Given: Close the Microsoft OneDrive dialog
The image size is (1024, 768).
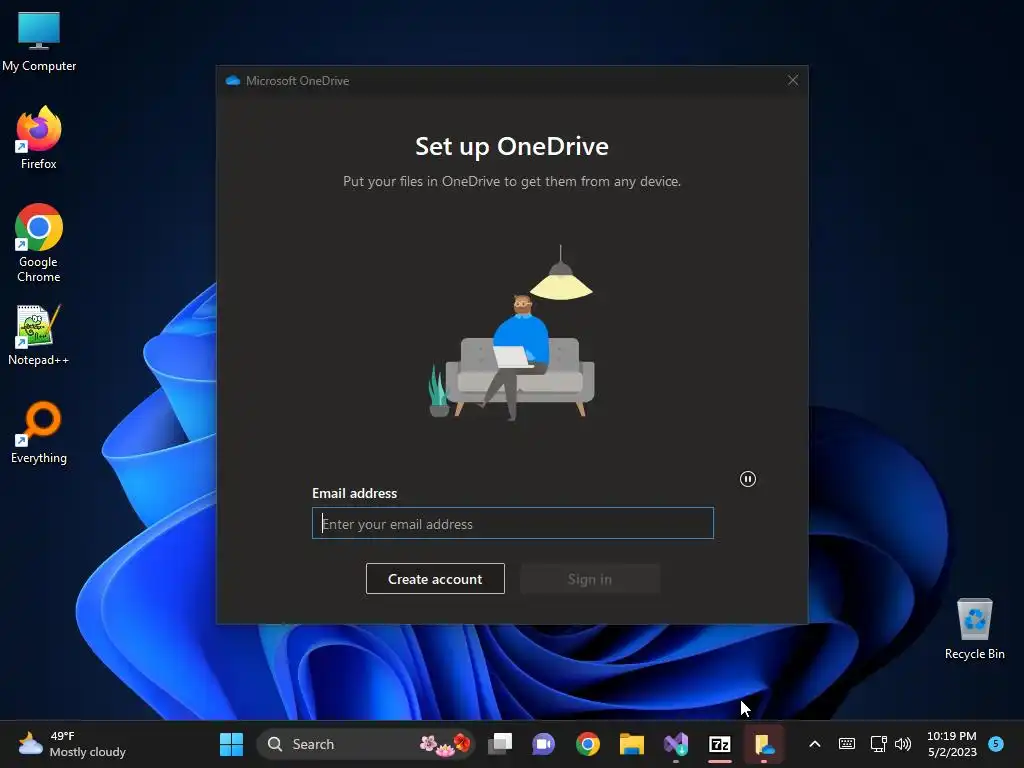Looking at the screenshot, I should [793, 80].
